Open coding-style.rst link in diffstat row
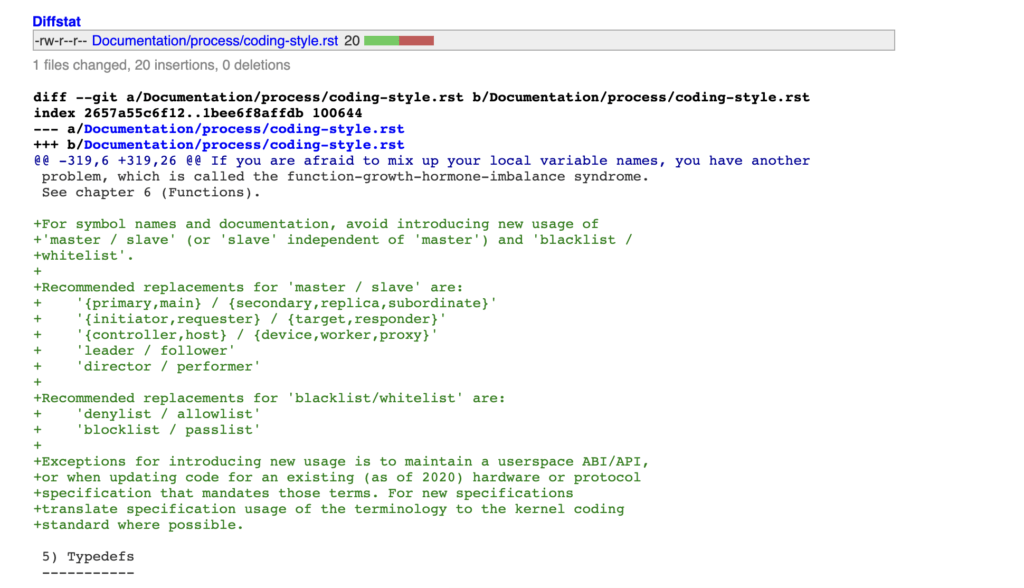The image size is (1024, 588). coord(215,41)
